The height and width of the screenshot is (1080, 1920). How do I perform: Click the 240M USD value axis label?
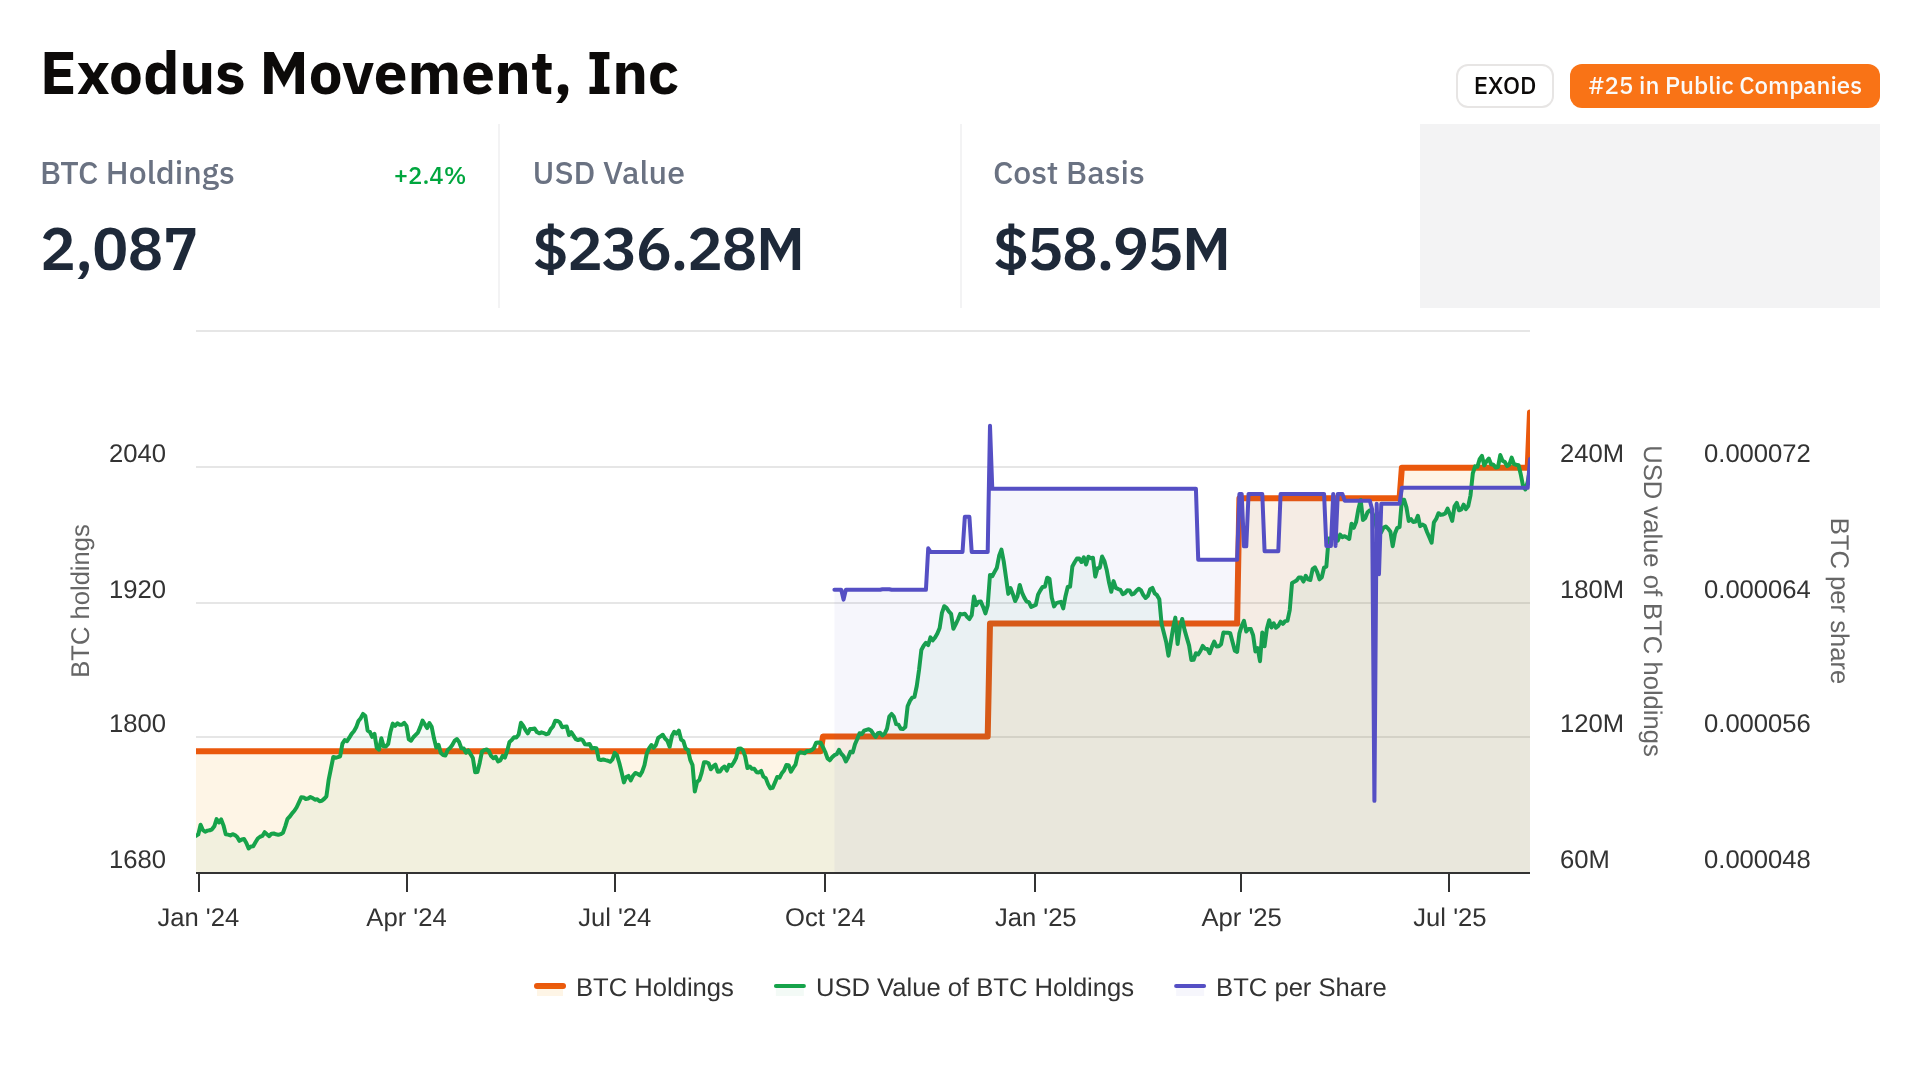click(1591, 454)
